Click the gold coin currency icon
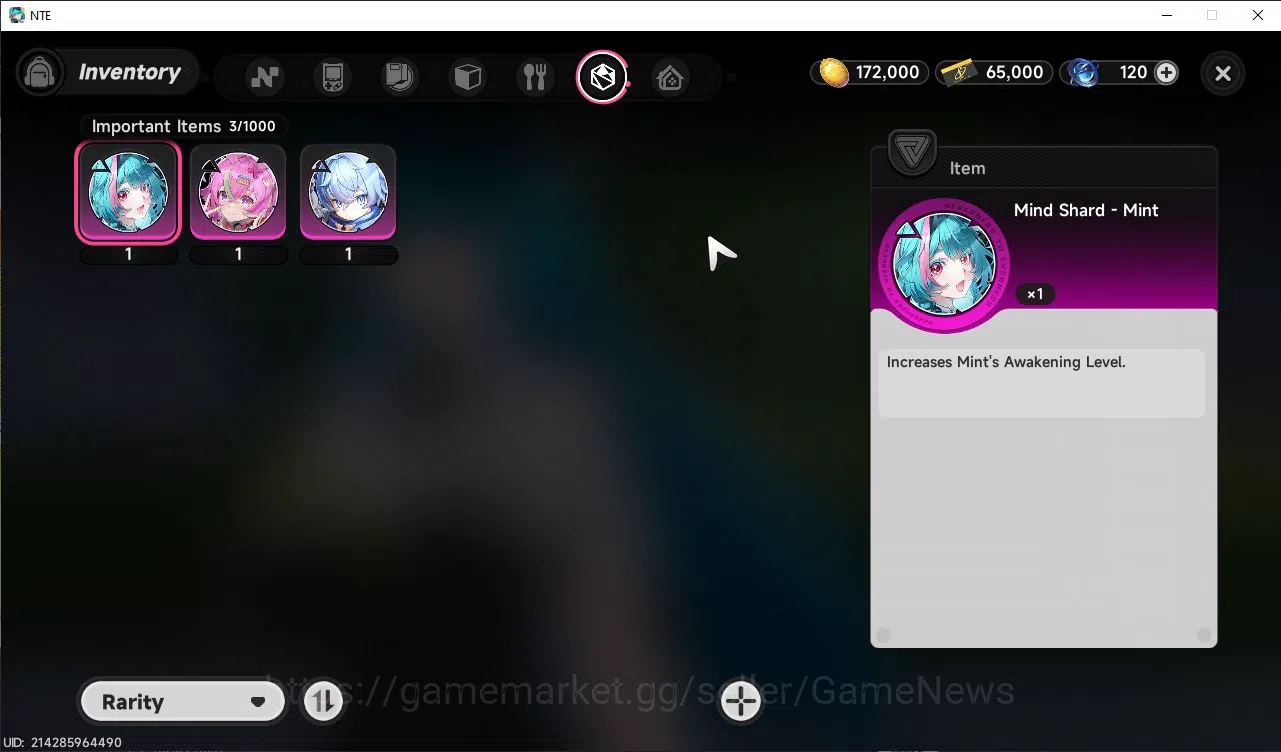 pyautogui.click(x=834, y=72)
